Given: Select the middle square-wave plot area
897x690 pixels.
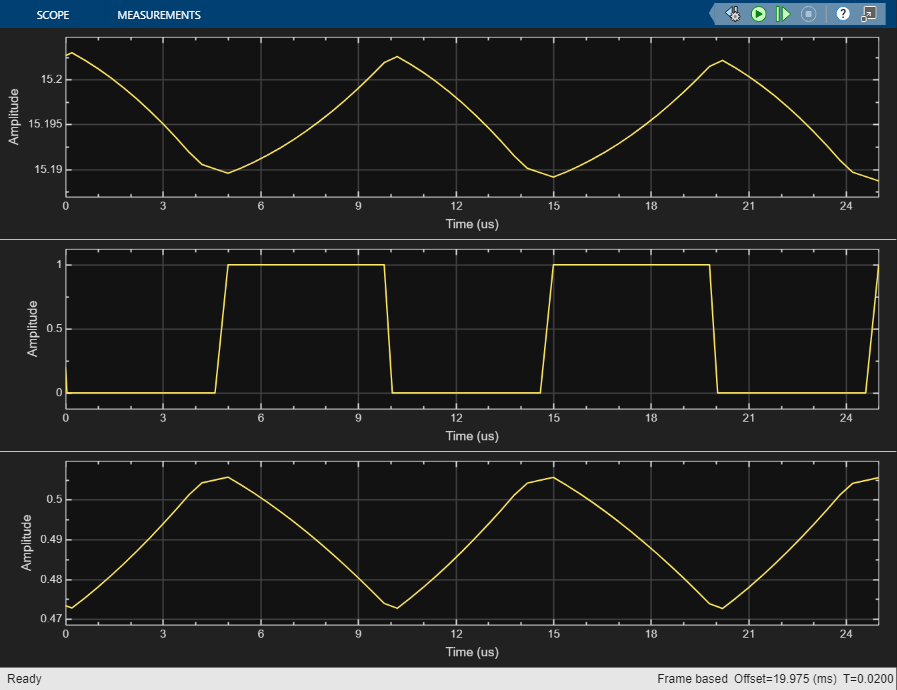Looking at the screenshot, I should (x=472, y=330).
